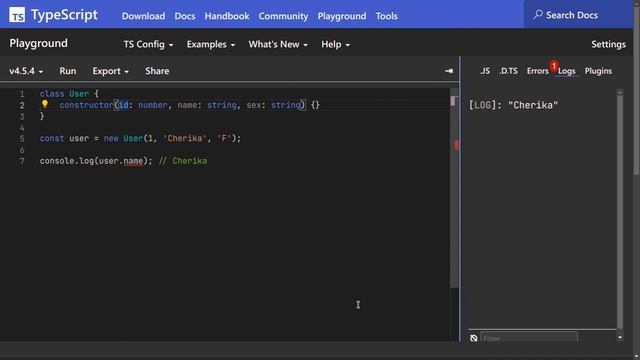Click line number 5 in the gutter
640x360 pixels.
[22, 138]
